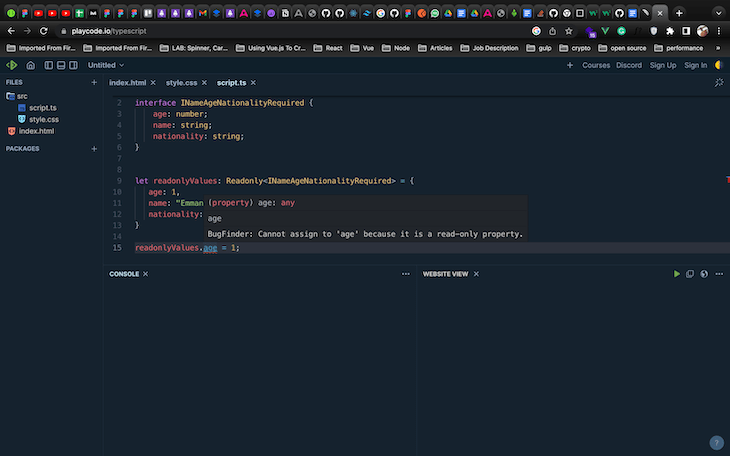This screenshot has width=730, height=456.
Task: Bookmark this page with the star icon
Action: [568, 31]
